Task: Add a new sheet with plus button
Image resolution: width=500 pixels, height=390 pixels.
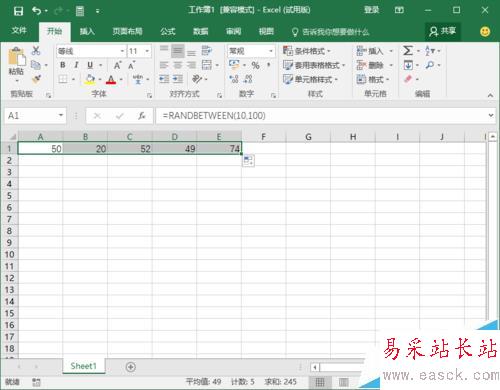Action: pyautogui.click(x=131, y=367)
